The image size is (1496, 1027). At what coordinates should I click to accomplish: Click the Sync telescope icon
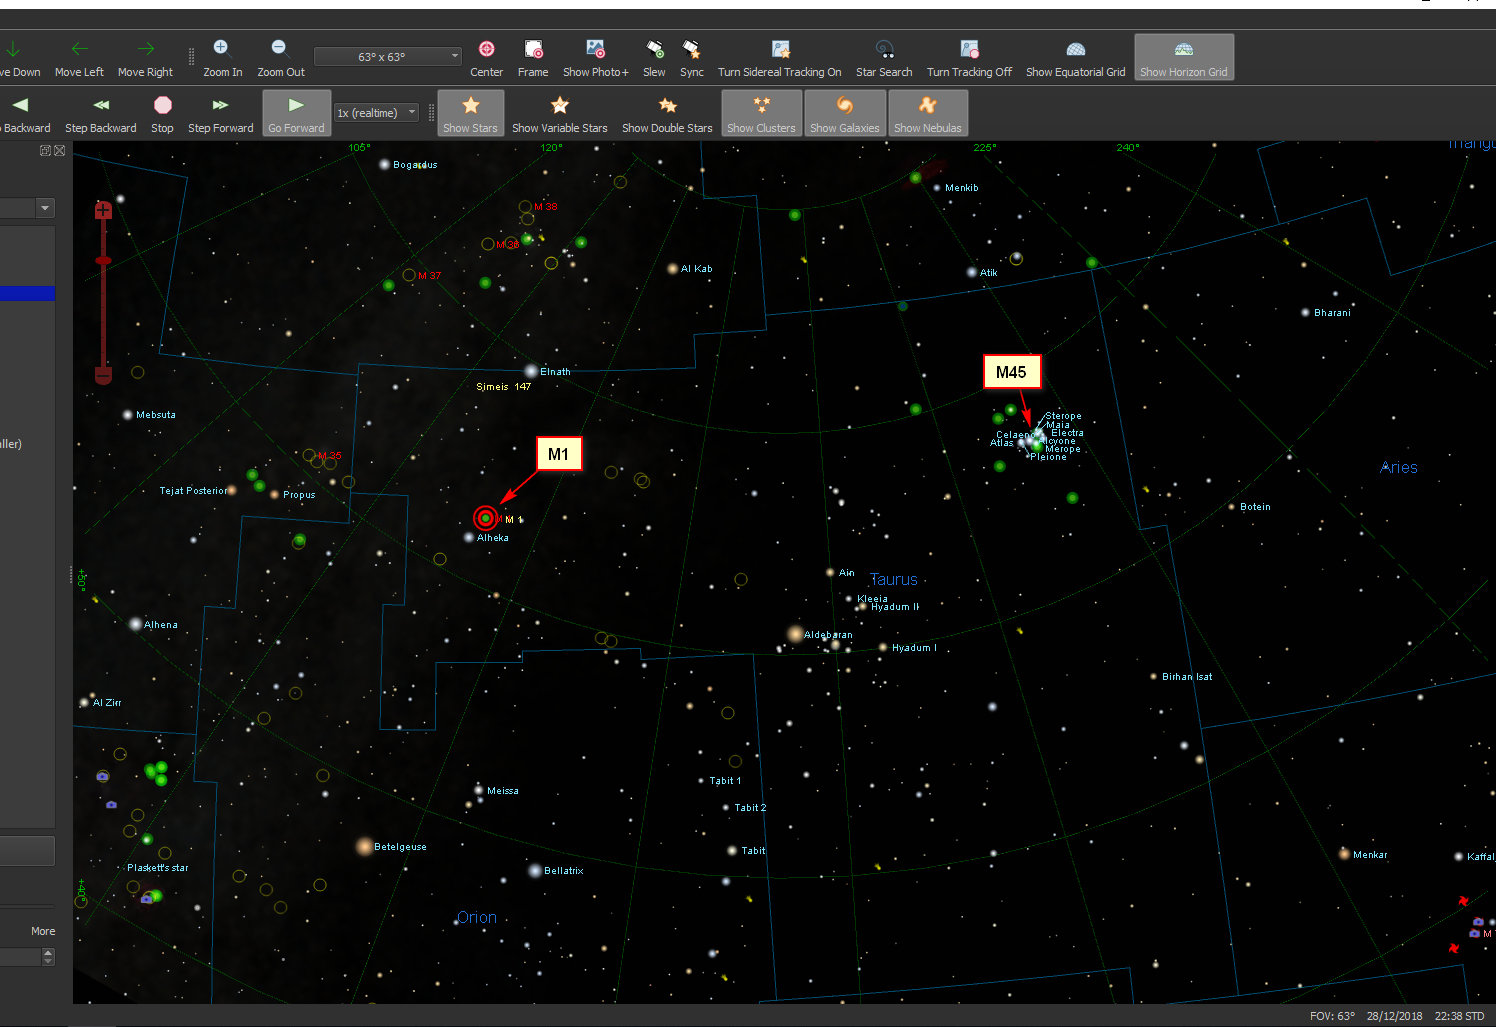[691, 57]
